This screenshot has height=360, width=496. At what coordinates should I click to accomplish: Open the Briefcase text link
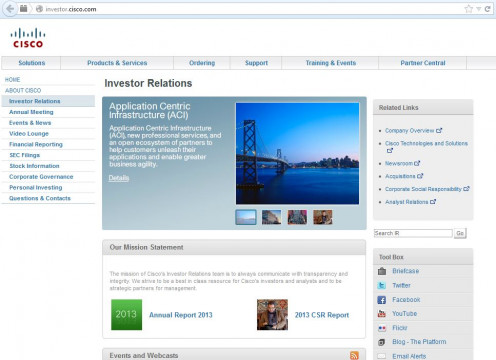(406, 271)
